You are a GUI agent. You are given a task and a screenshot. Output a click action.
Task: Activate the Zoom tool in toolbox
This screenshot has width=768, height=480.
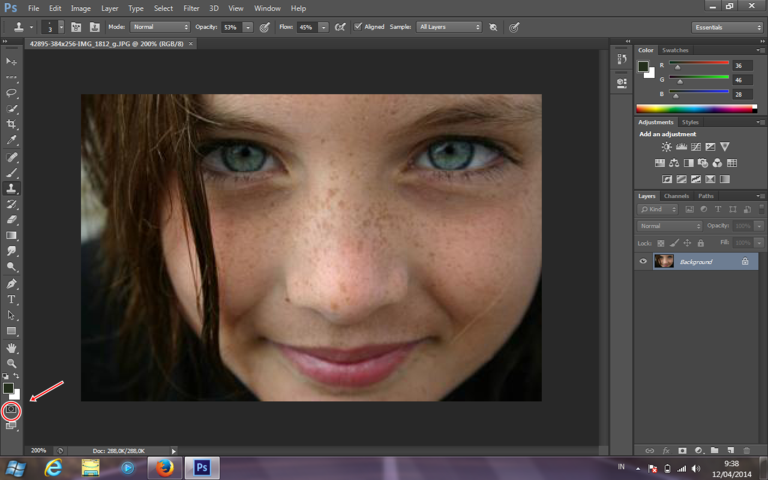click(12, 363)
